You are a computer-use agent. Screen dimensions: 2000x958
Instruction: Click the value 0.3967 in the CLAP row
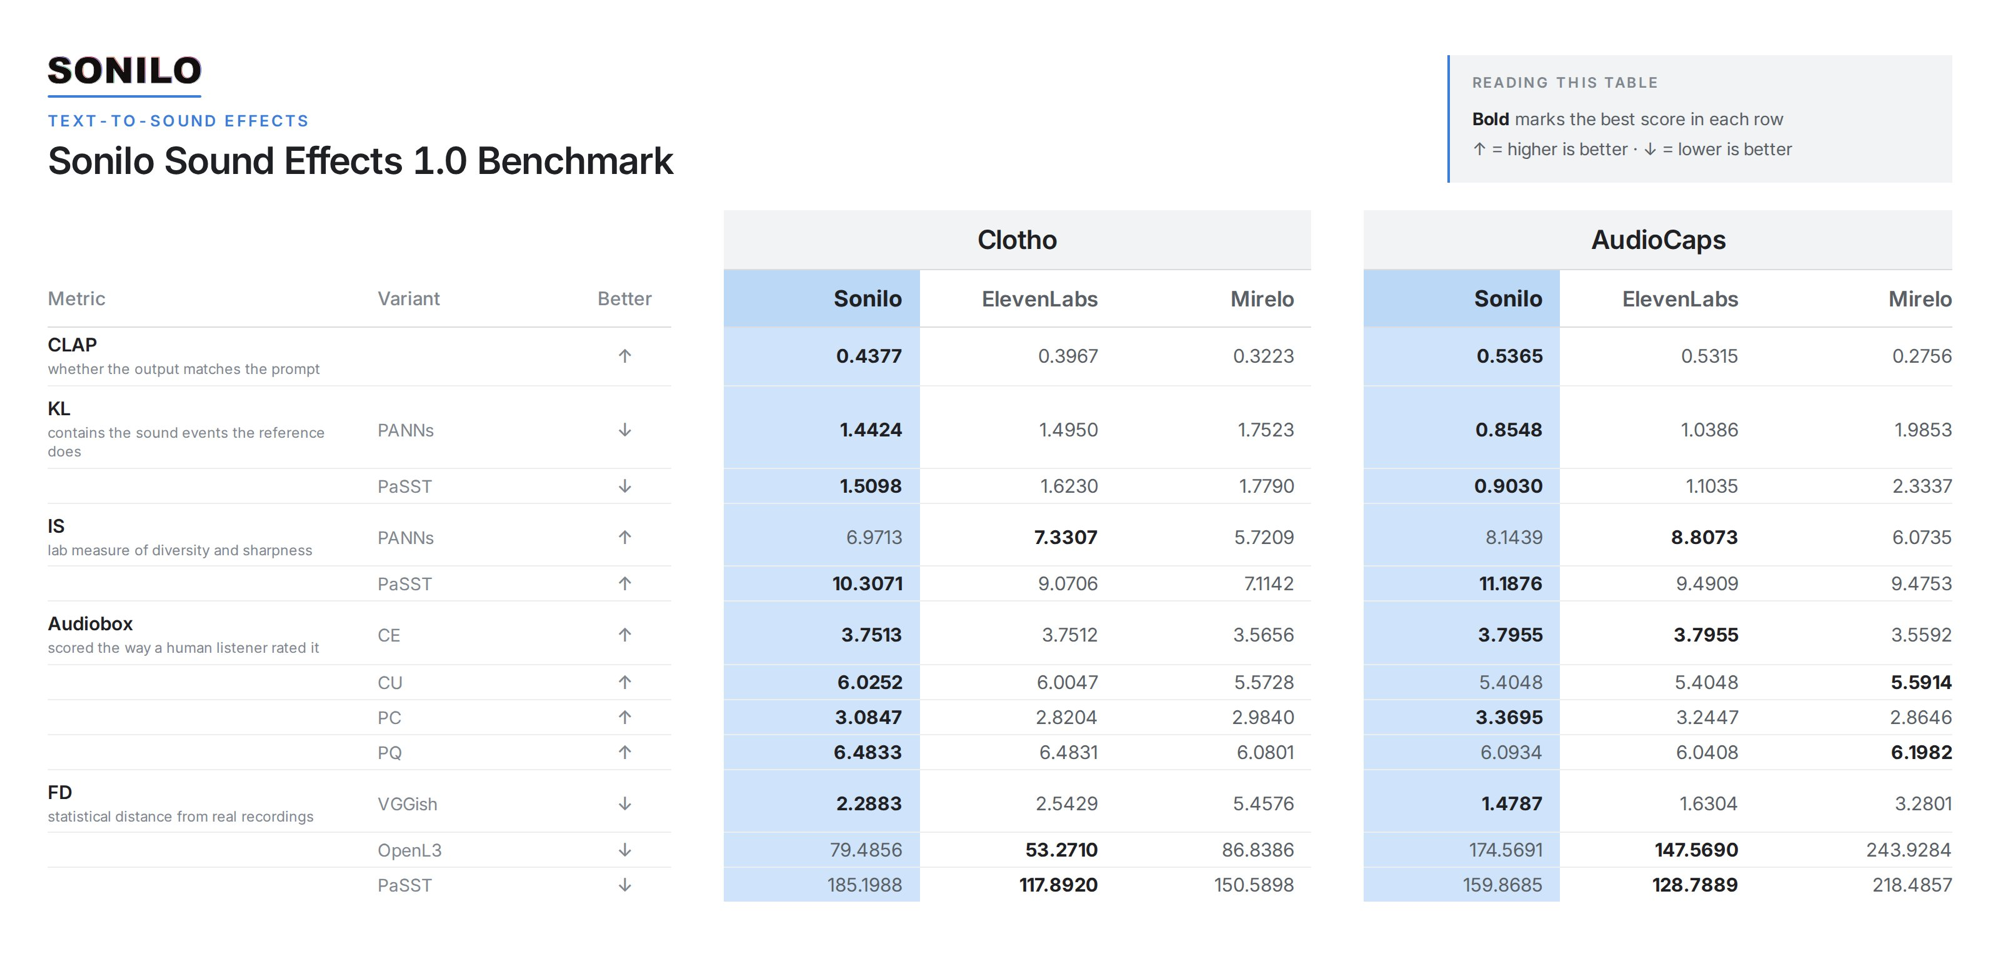(x=1068, y=356)
